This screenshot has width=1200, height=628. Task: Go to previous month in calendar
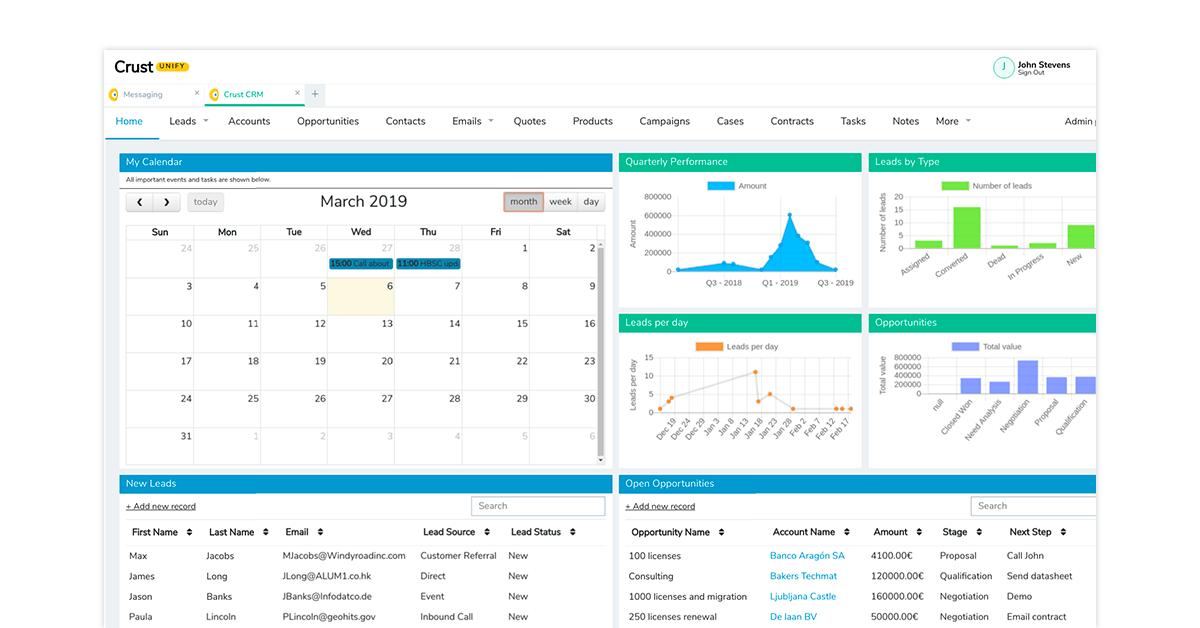pyautogui.click(x=139, y=202)
